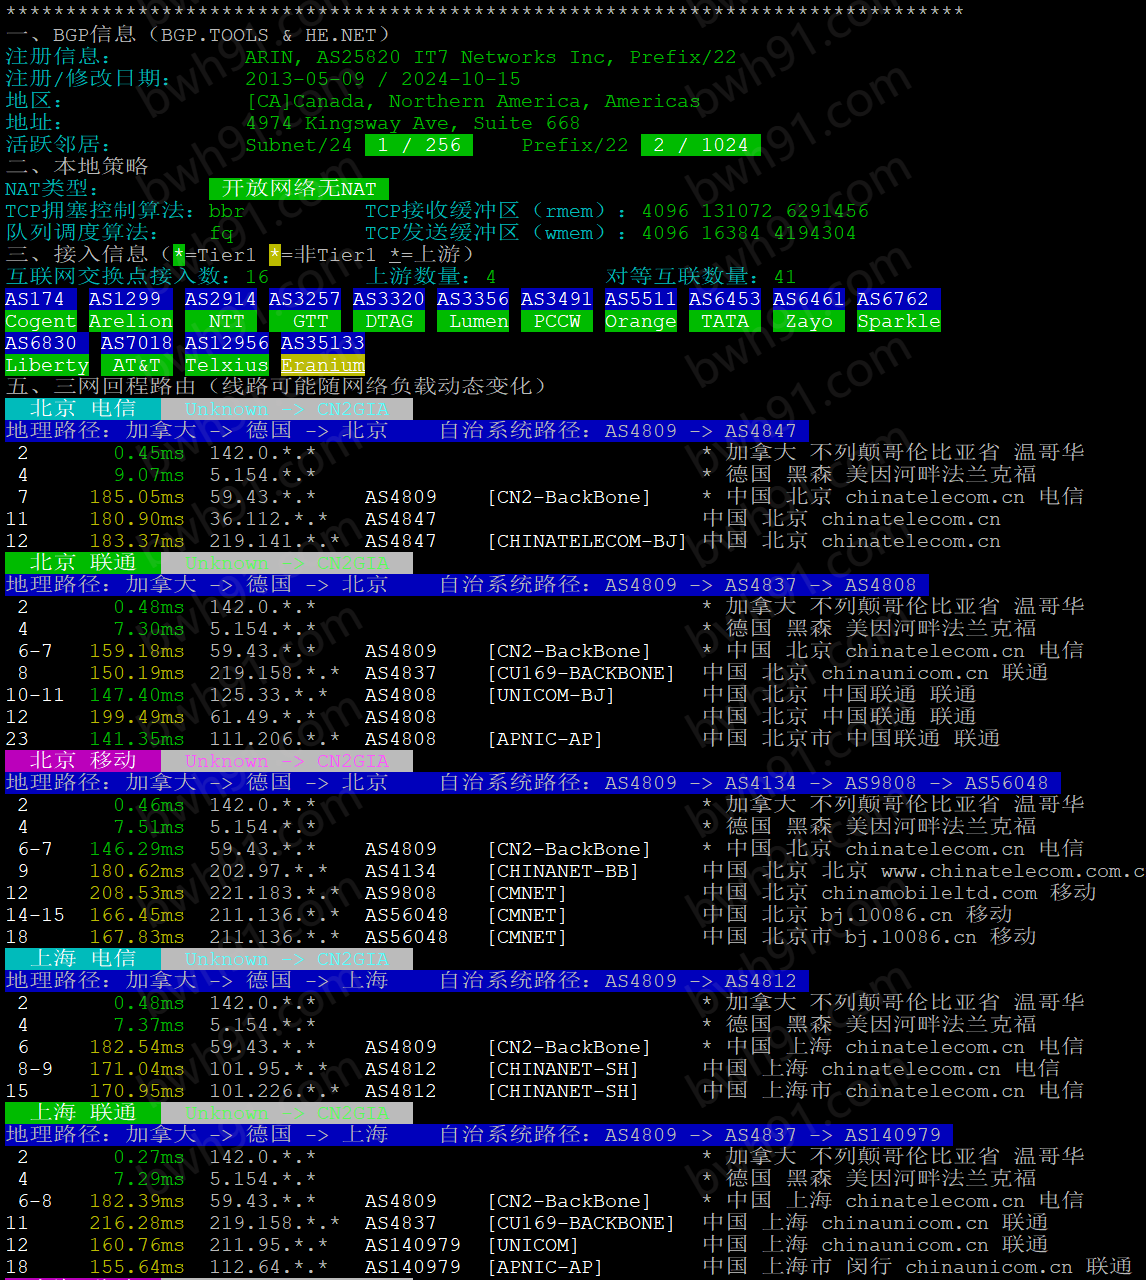The image size is (1146, 1280).
Task: Click the TCP congestion algorithm value "bbr"
Action: click(227, 211)
